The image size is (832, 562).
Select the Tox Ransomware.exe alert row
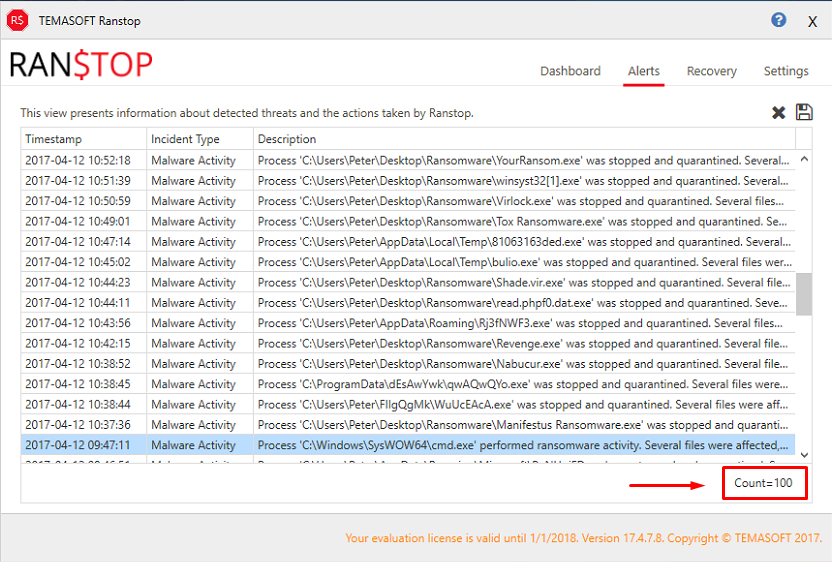(x=408, y=221)
